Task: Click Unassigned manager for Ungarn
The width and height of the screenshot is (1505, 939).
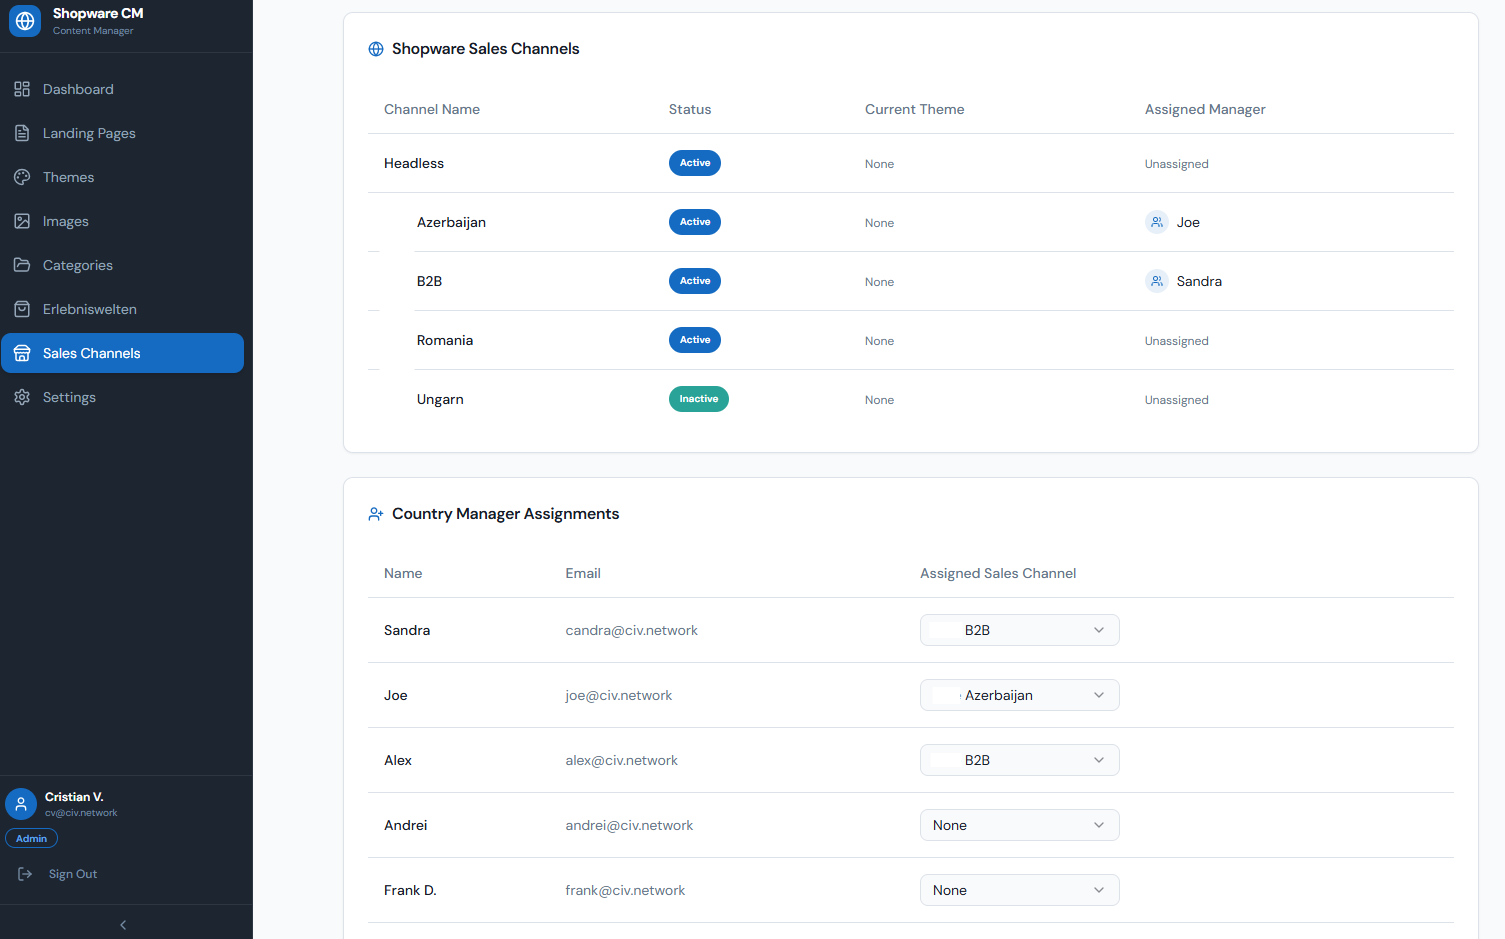Action: (1177, 400)
